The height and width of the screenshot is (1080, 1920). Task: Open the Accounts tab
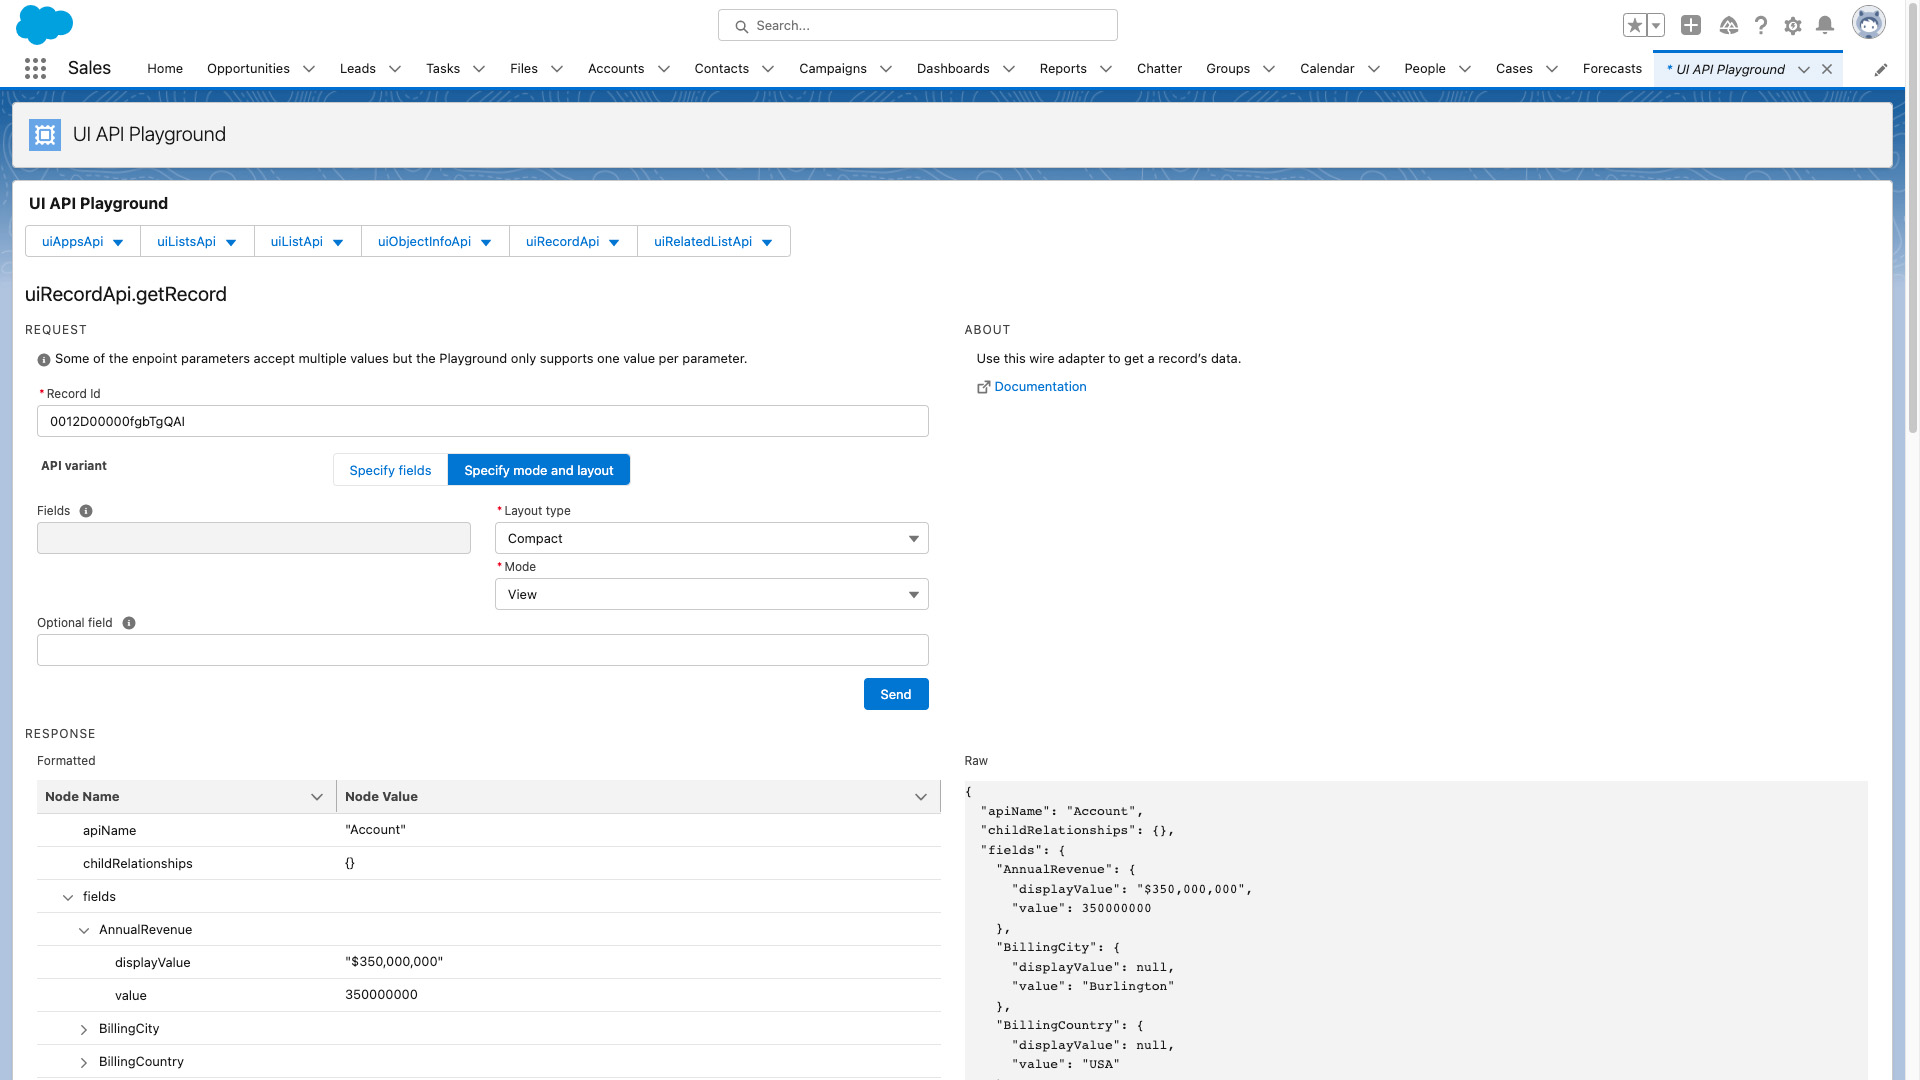point(616,68)
